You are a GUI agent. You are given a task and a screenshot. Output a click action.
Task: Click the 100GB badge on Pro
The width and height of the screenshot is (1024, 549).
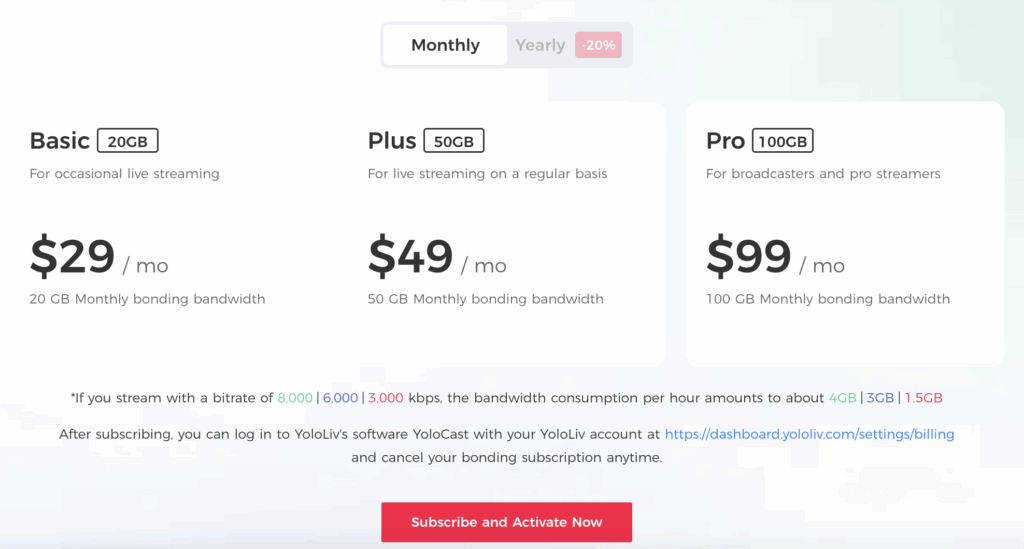coord(782,140)
